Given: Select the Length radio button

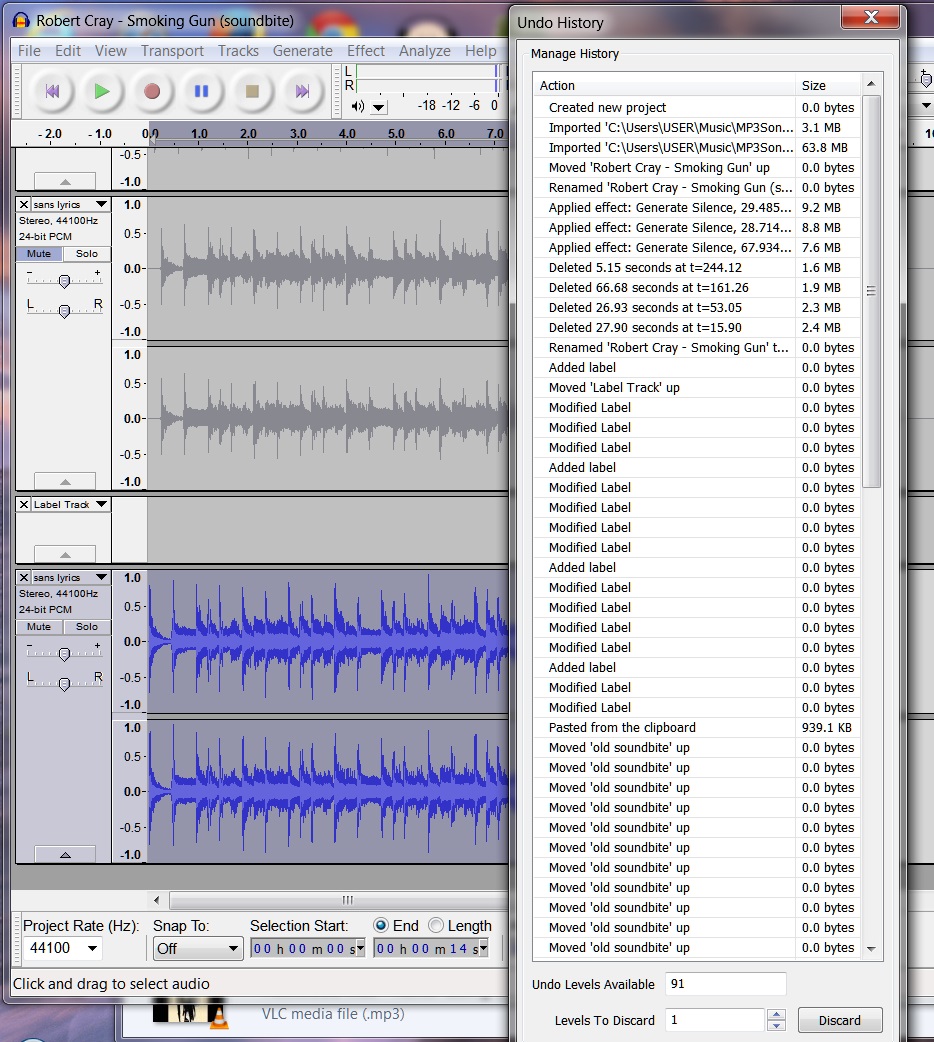Looking at the screenshot, I should coord(436,925).
